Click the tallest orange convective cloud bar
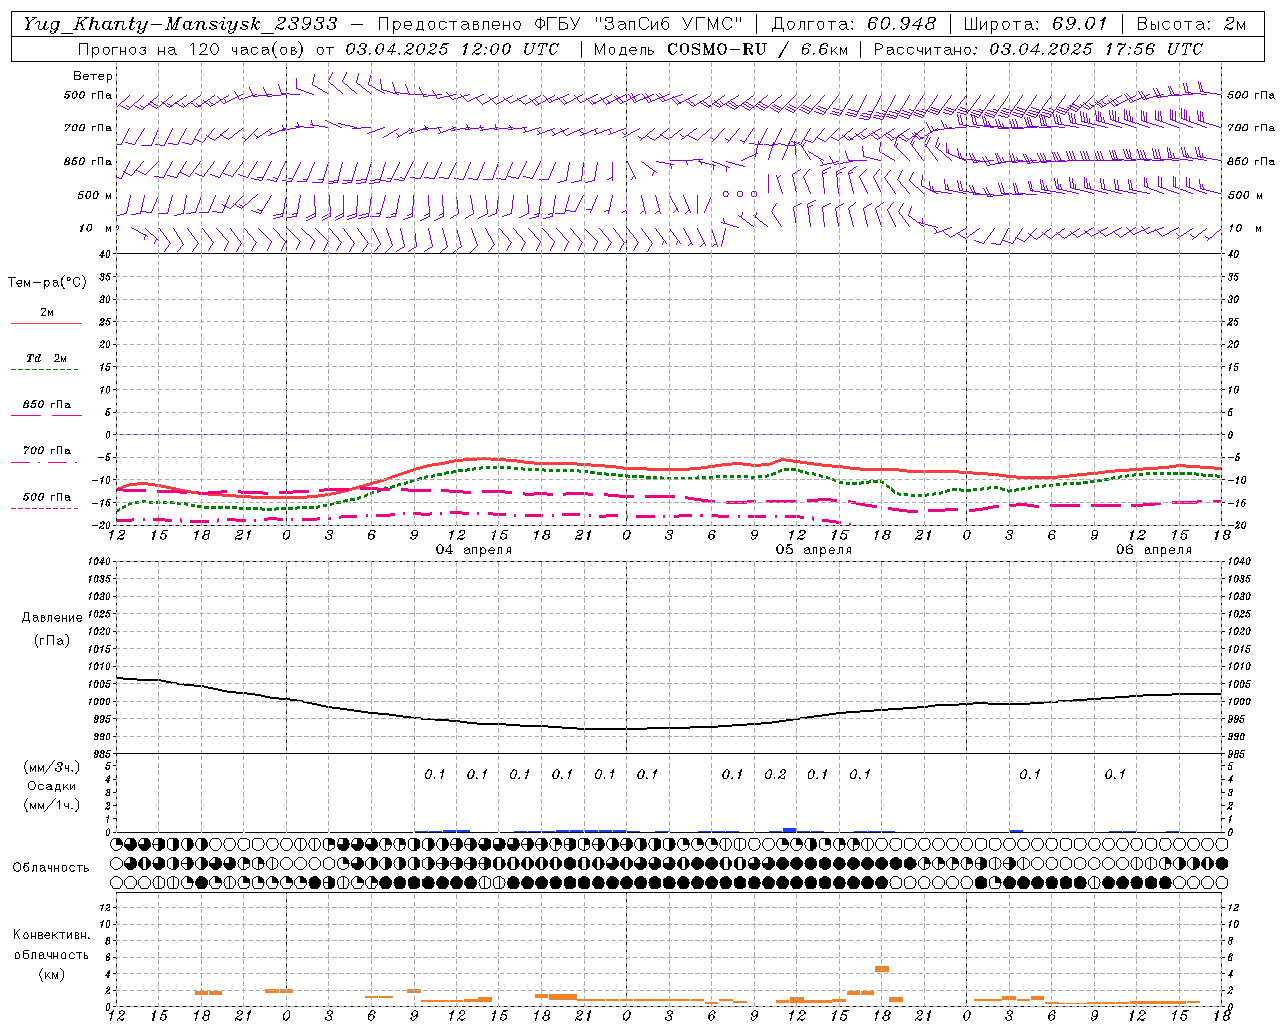1280x1024 pixels. click(x=882, y=969)
